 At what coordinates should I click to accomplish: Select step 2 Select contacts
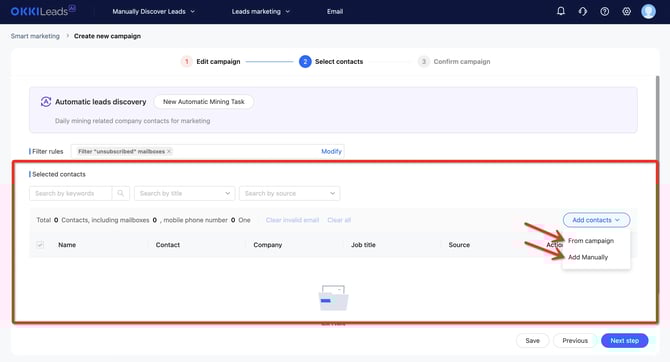(331, 62)
